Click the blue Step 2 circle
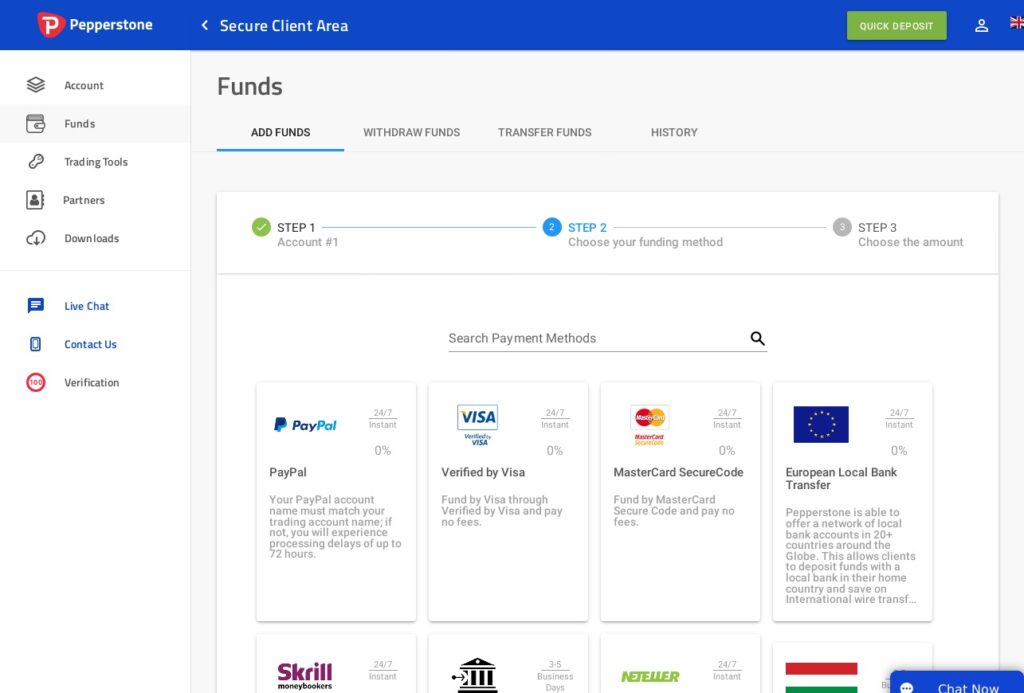The height and width of the screenshot is (693, 1024). (x=552, y=227)
